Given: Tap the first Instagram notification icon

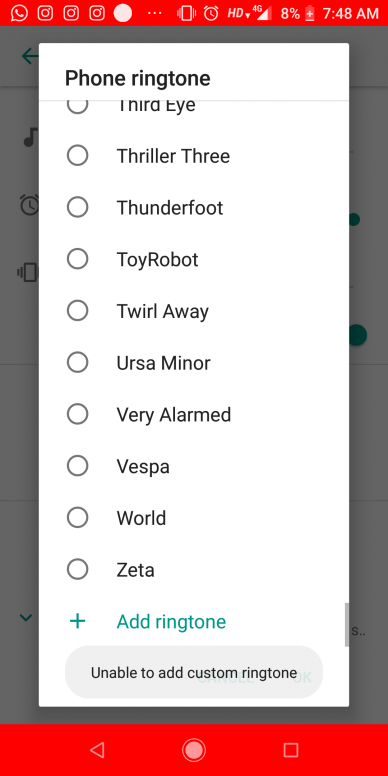Looking at the screenshot, I should tap(46, 13).
